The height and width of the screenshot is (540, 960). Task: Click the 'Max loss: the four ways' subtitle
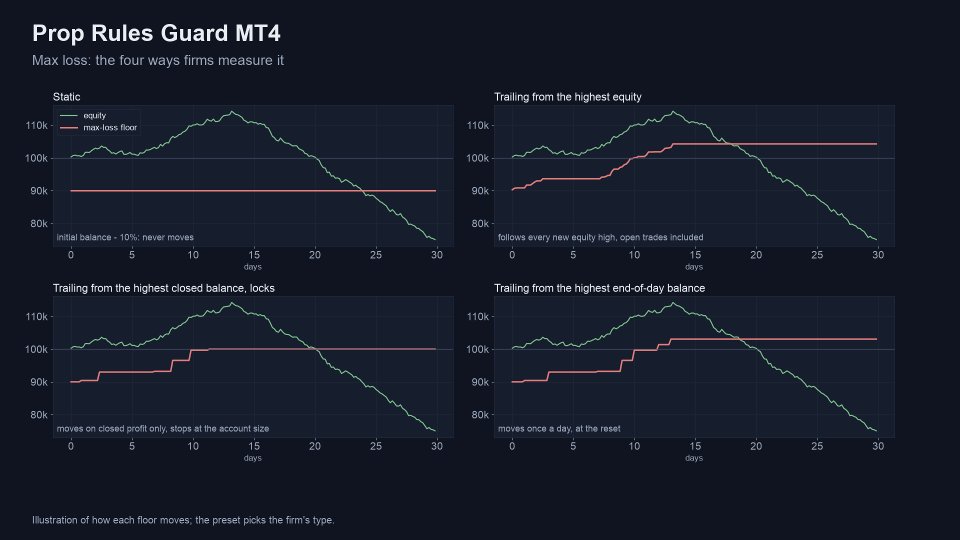click(158, 61)
